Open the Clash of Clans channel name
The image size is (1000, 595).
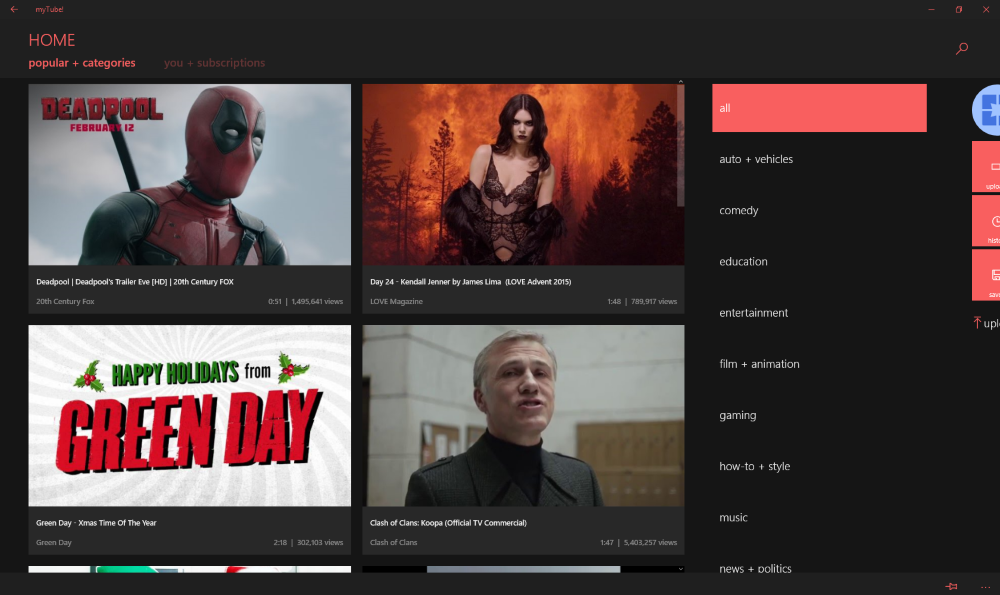pos(393,543)
